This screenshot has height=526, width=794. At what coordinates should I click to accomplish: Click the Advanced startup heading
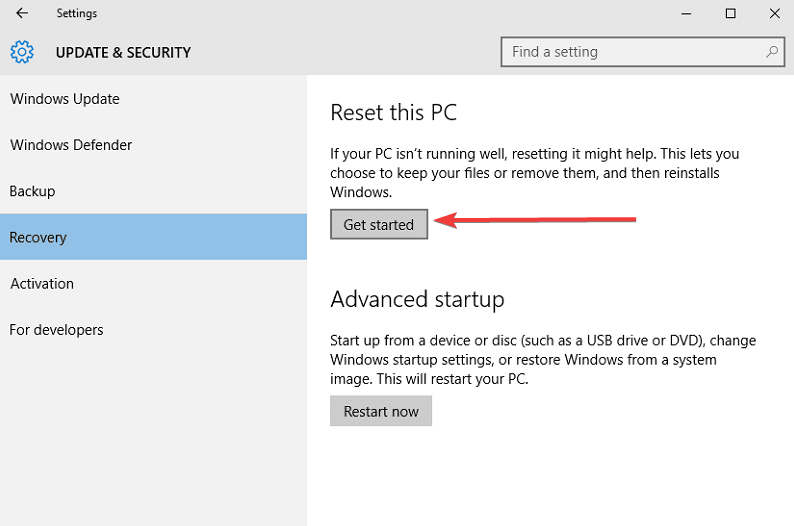click(417, 299)
